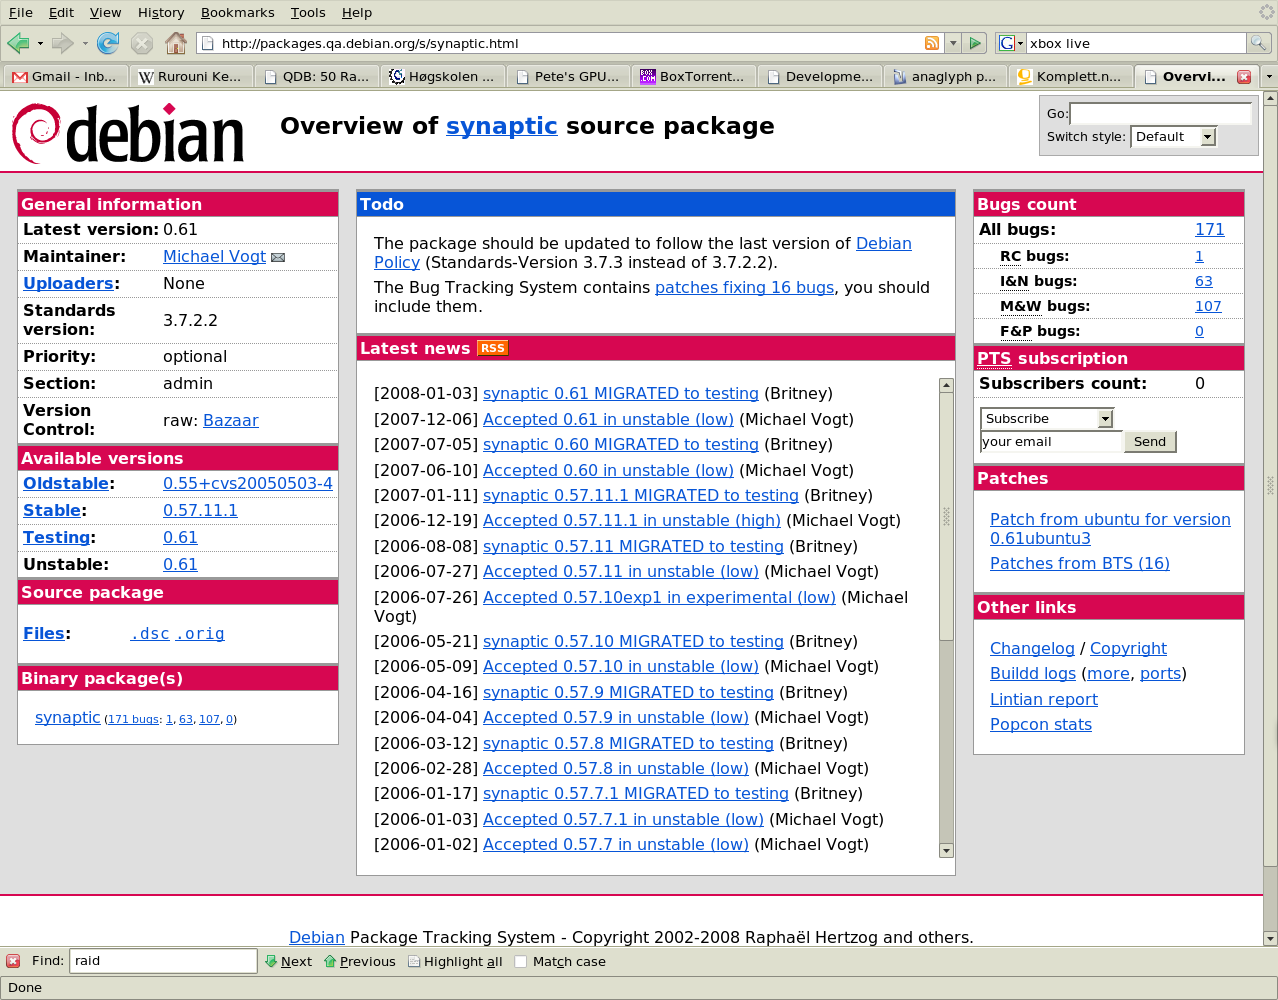This screenshot has height=1000, width=1278.
Task: Close the Overview tab with its red X
Action: 1244,76
